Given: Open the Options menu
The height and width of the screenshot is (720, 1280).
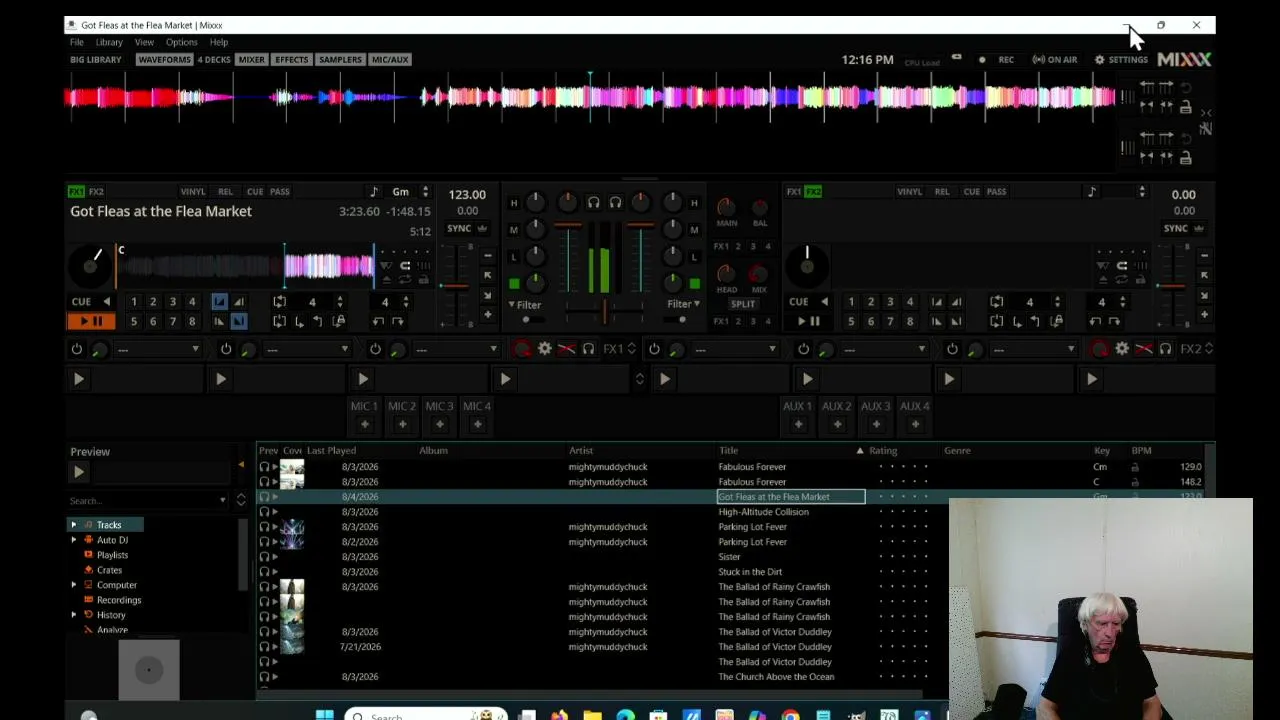Looking at the screenshot, I should point(181,42).
